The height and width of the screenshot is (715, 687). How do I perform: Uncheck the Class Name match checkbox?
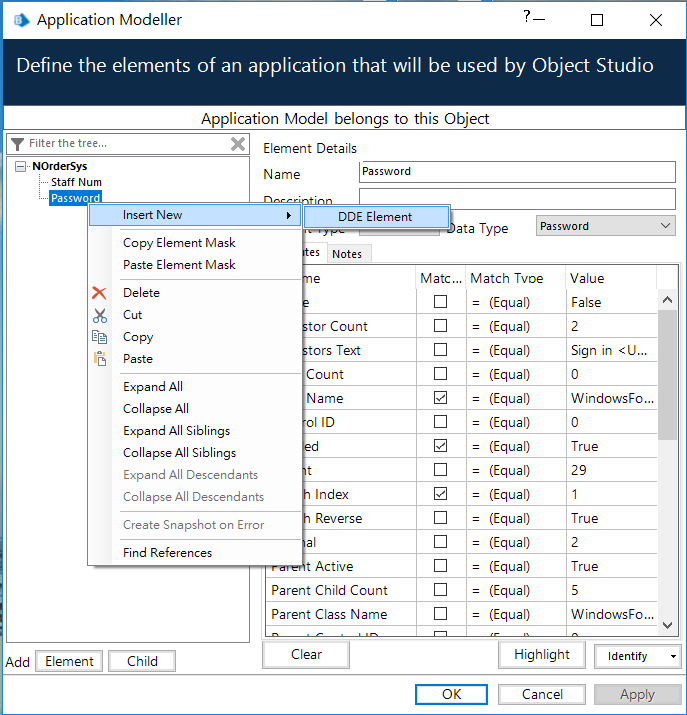coord(440,398)
